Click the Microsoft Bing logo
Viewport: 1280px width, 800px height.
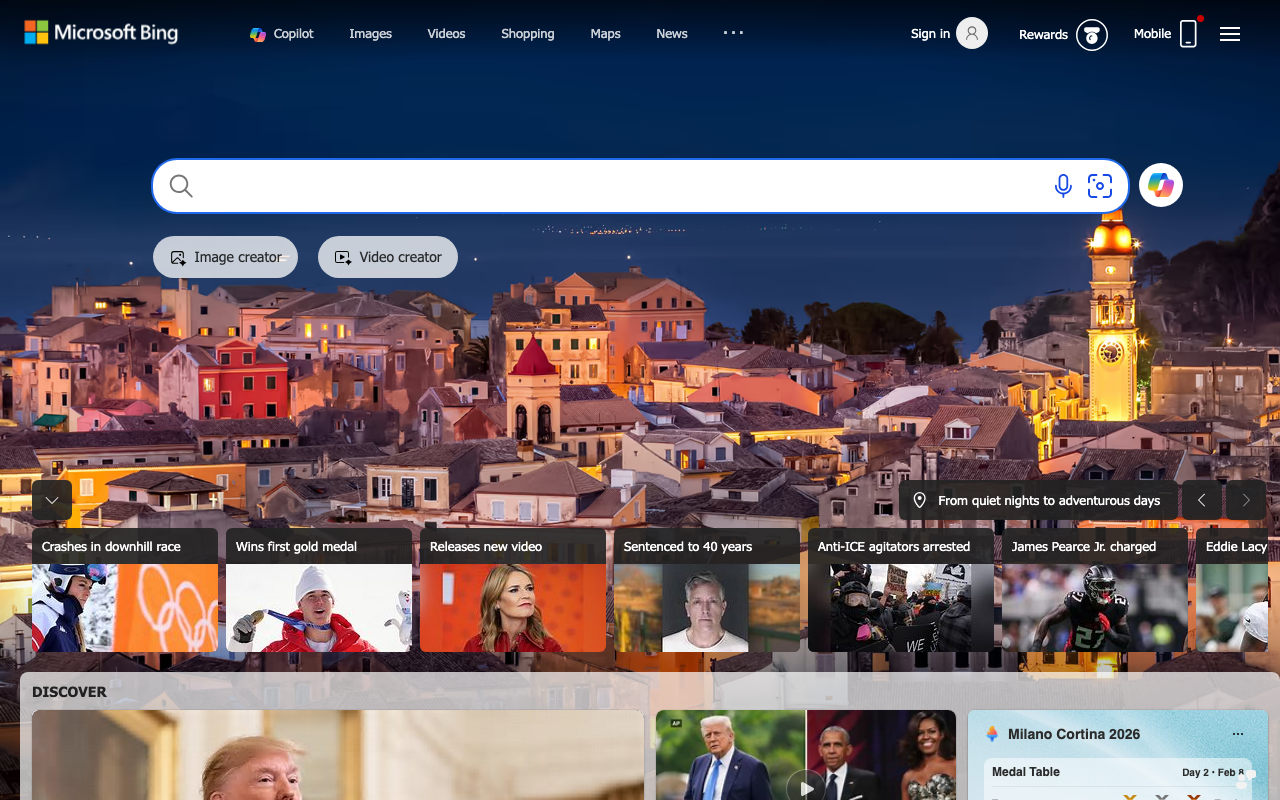tap(100, 32)
